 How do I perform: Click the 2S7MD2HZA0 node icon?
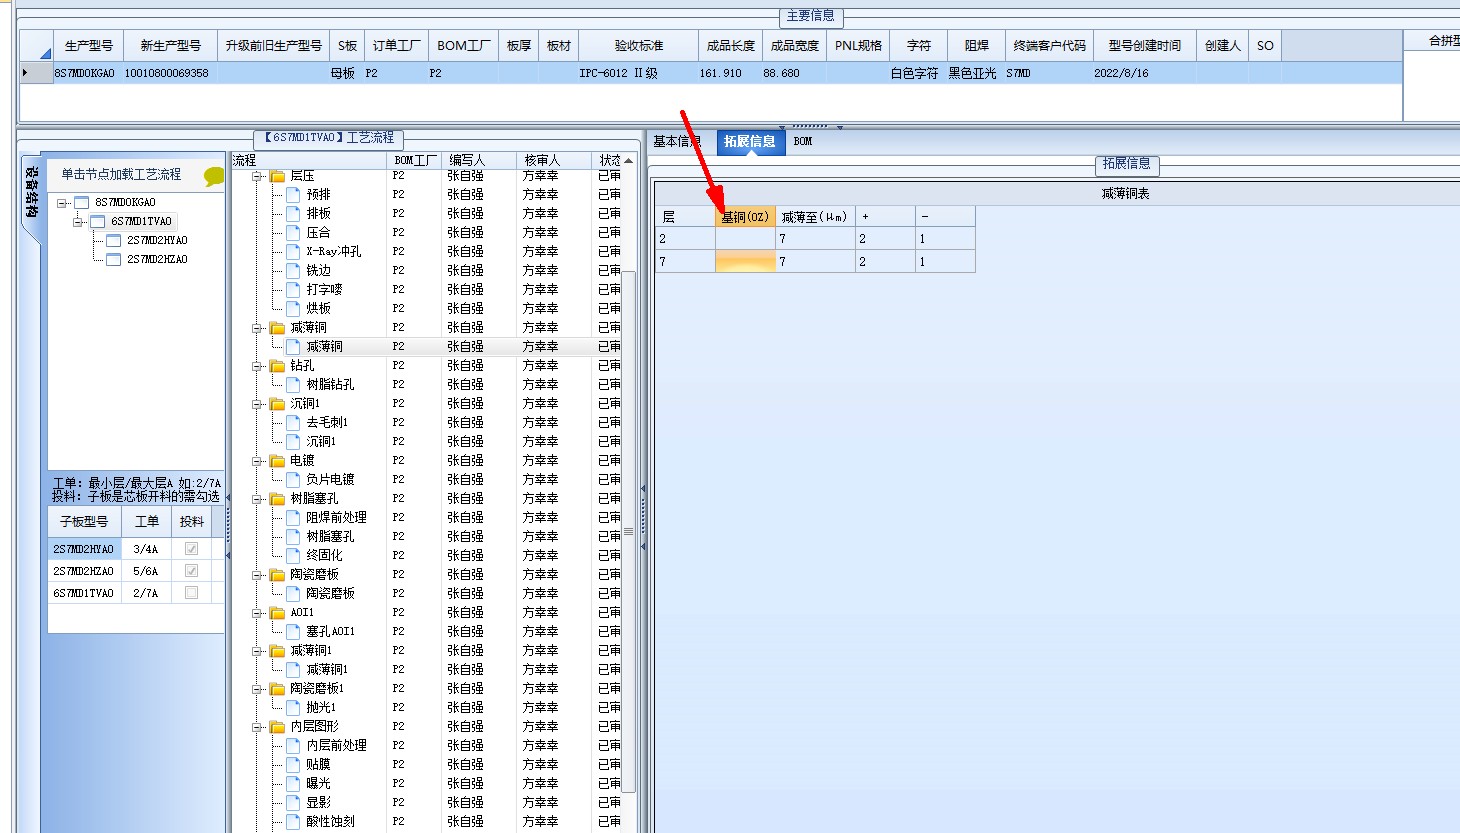point(114,259)
